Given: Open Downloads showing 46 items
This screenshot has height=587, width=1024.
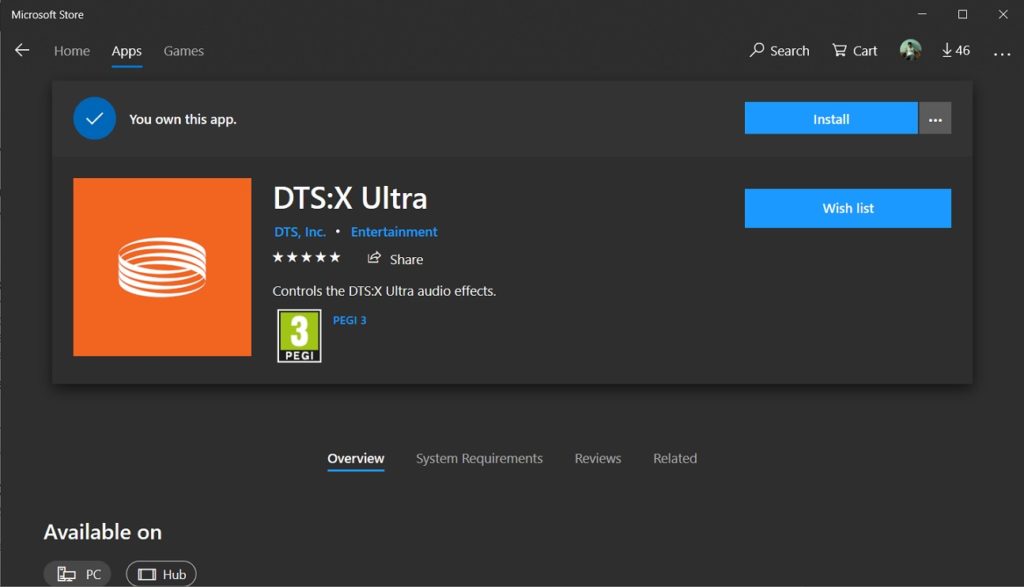Looking at the screenshot, I should [954, 50].
